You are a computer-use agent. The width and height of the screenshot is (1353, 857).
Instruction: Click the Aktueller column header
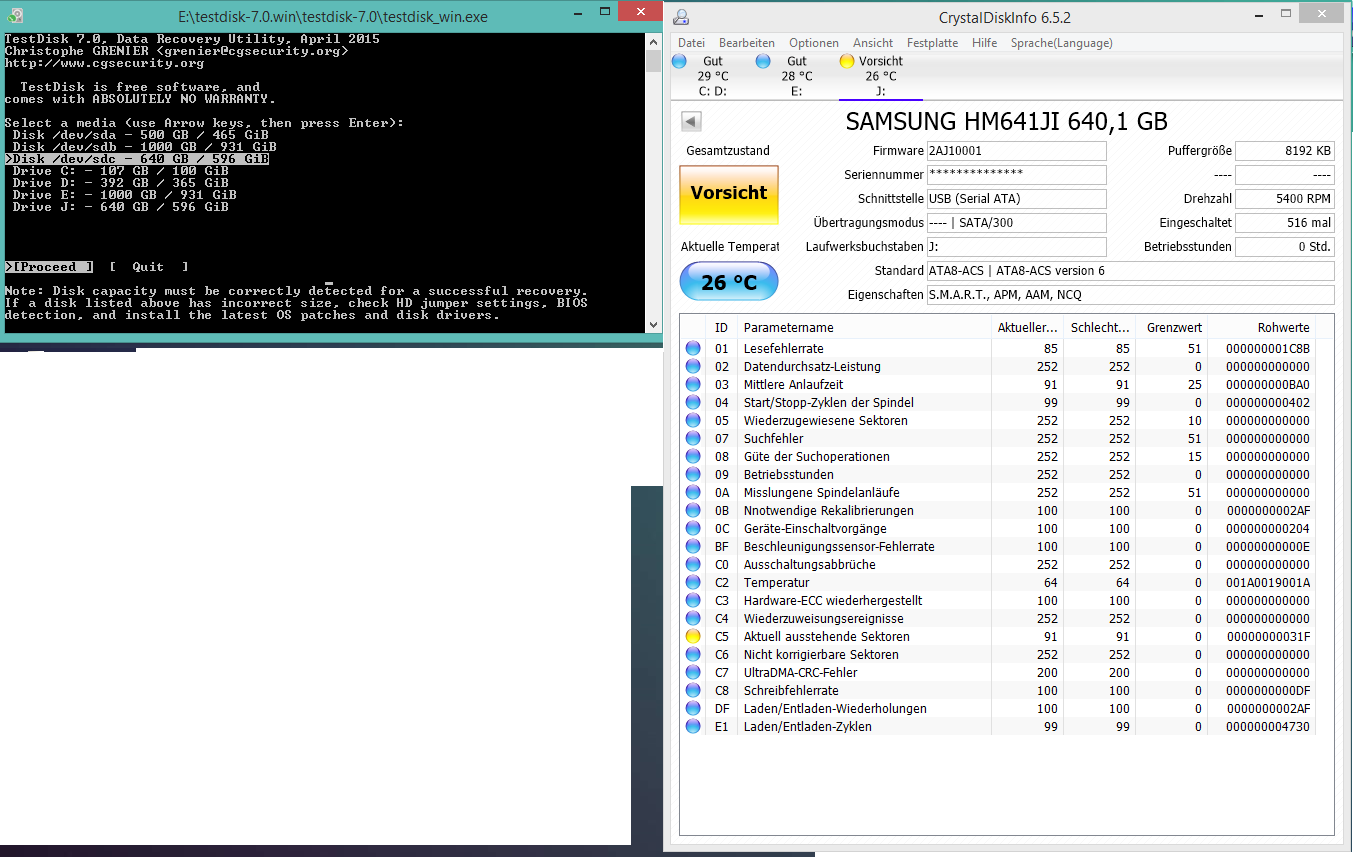1027,328
